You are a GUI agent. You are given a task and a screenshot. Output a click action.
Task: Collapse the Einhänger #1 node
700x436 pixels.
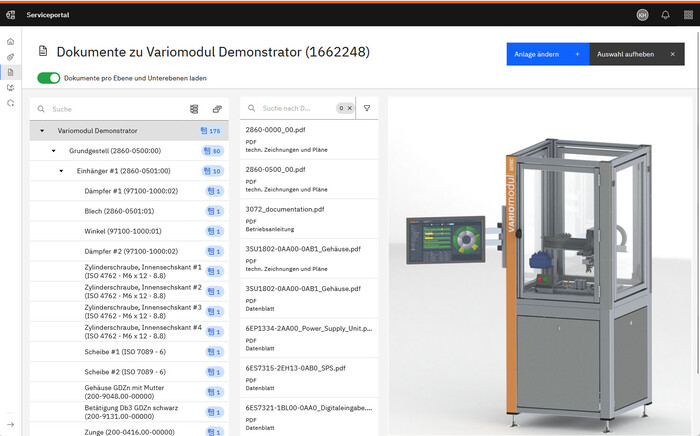coord(61,171)
